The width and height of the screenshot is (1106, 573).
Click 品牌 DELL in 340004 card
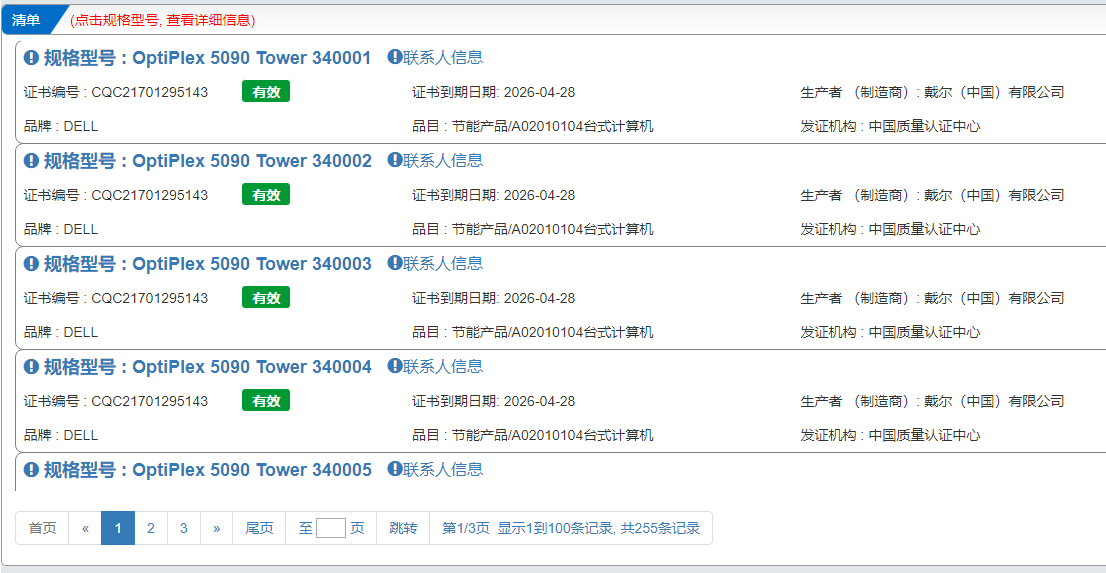(61, 435)
